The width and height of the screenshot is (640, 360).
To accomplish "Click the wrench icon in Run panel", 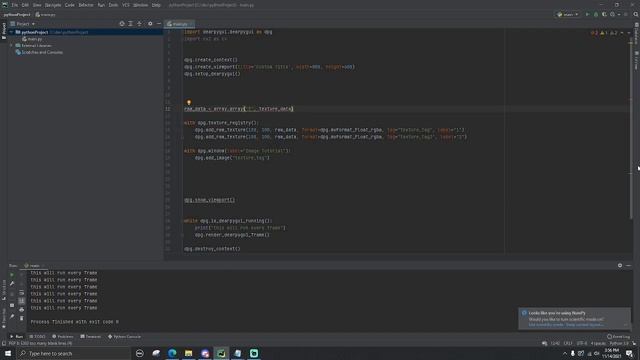I will tap(12, 283).
